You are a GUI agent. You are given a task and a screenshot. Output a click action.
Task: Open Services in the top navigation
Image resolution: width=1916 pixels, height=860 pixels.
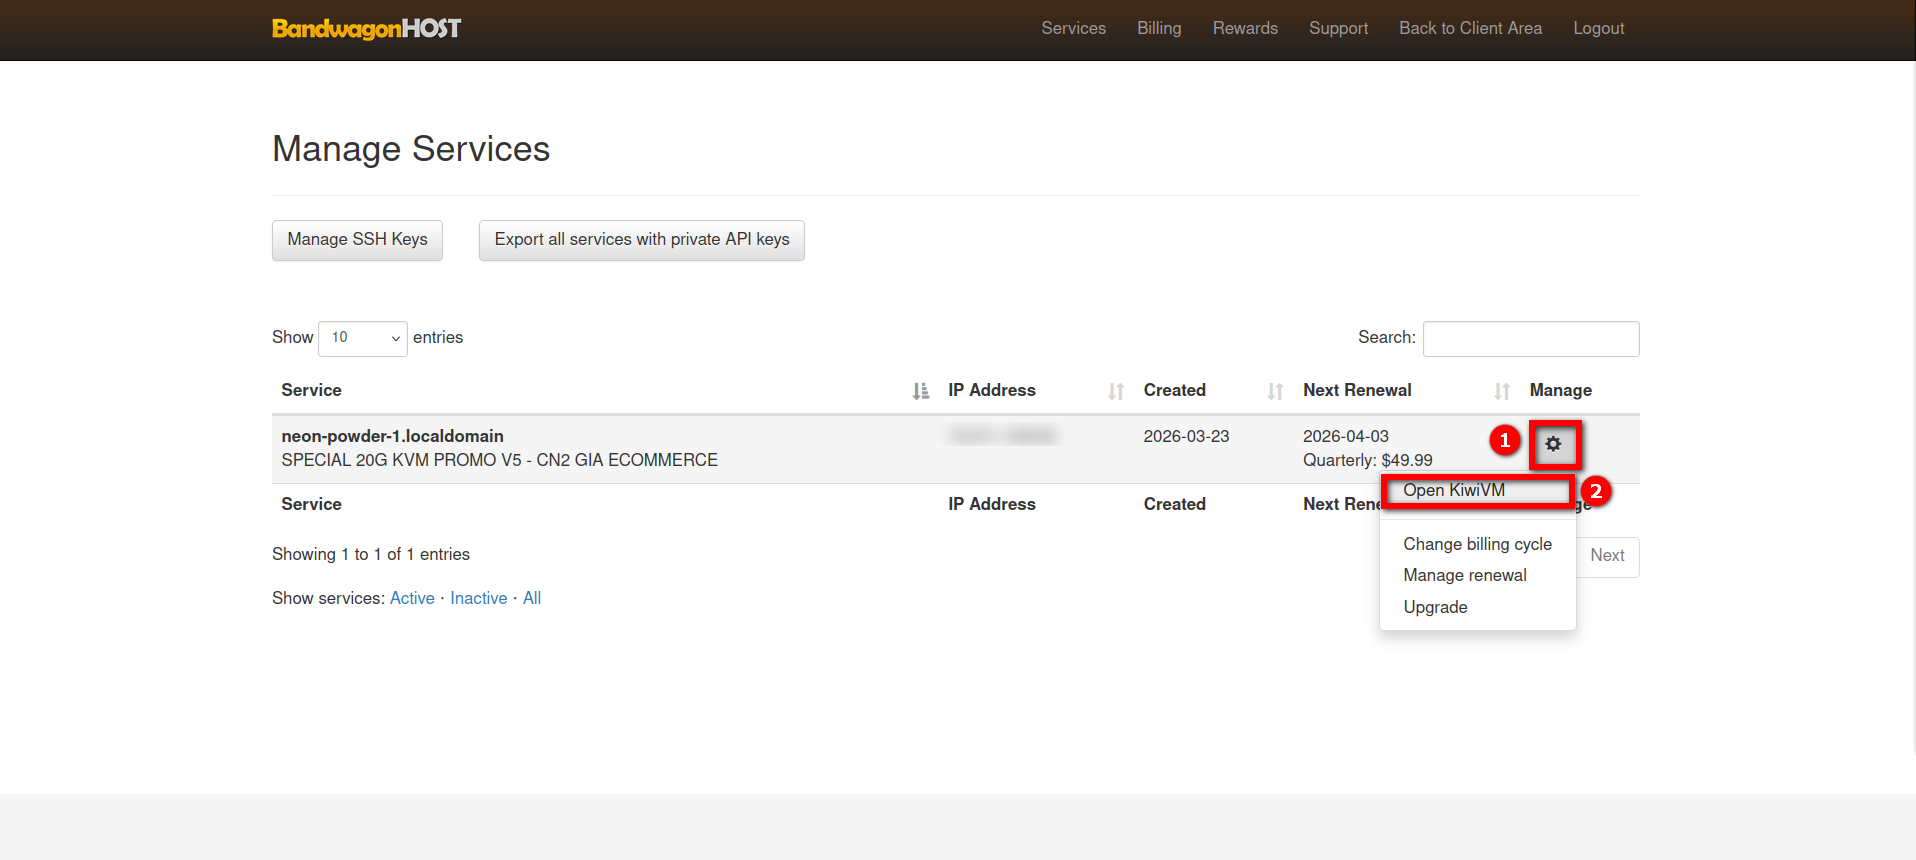[1073, 29]
